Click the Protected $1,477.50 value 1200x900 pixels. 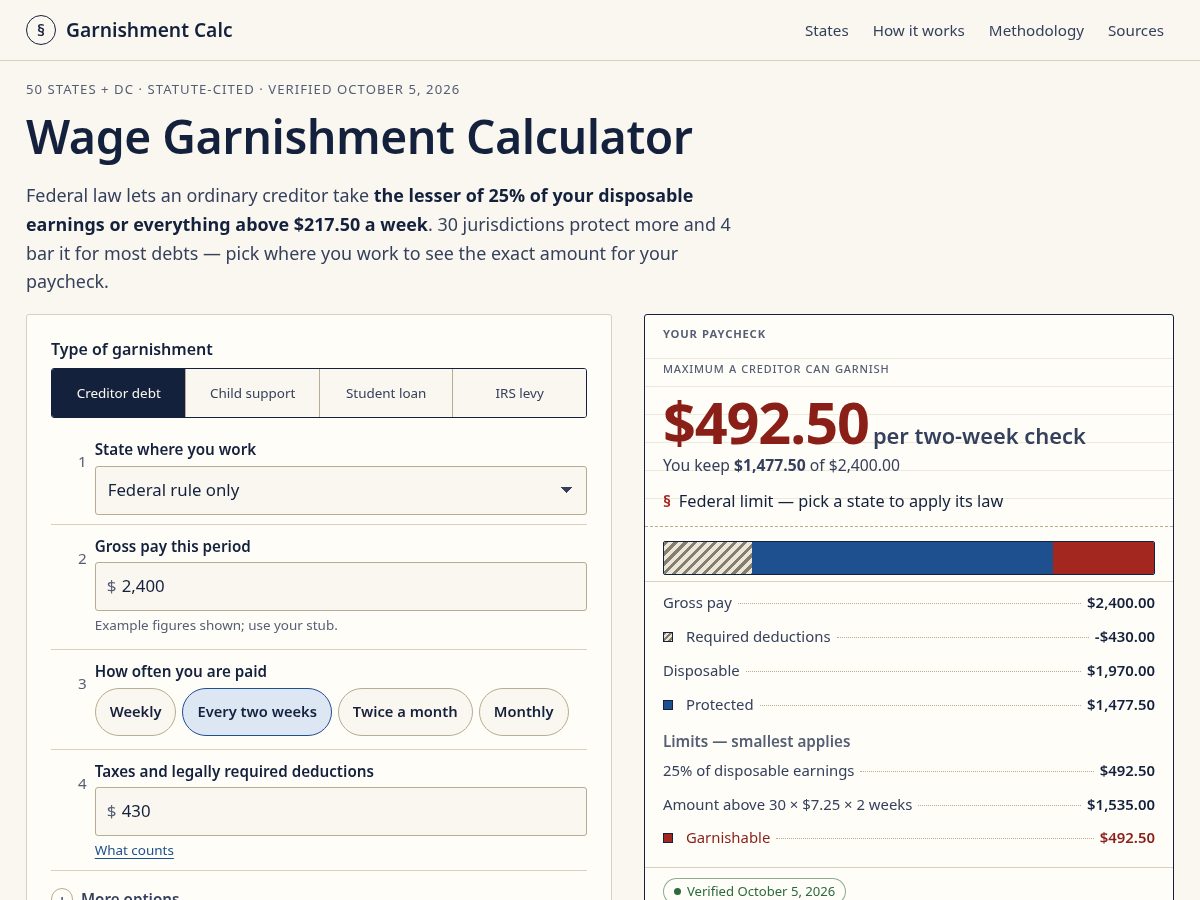coord(1121,705)
